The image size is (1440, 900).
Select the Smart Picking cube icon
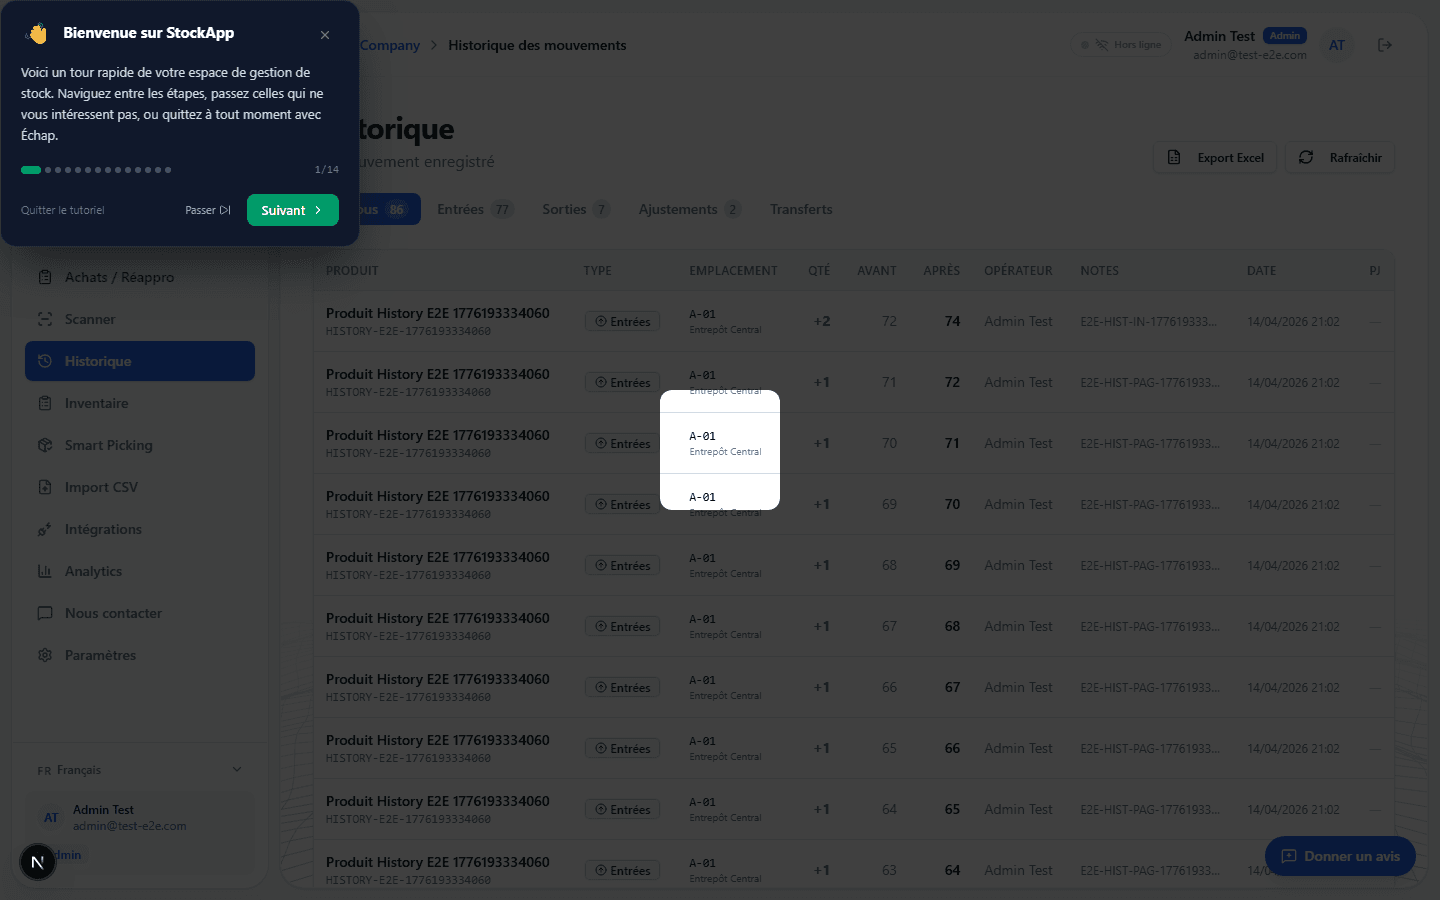pos(45,445)
